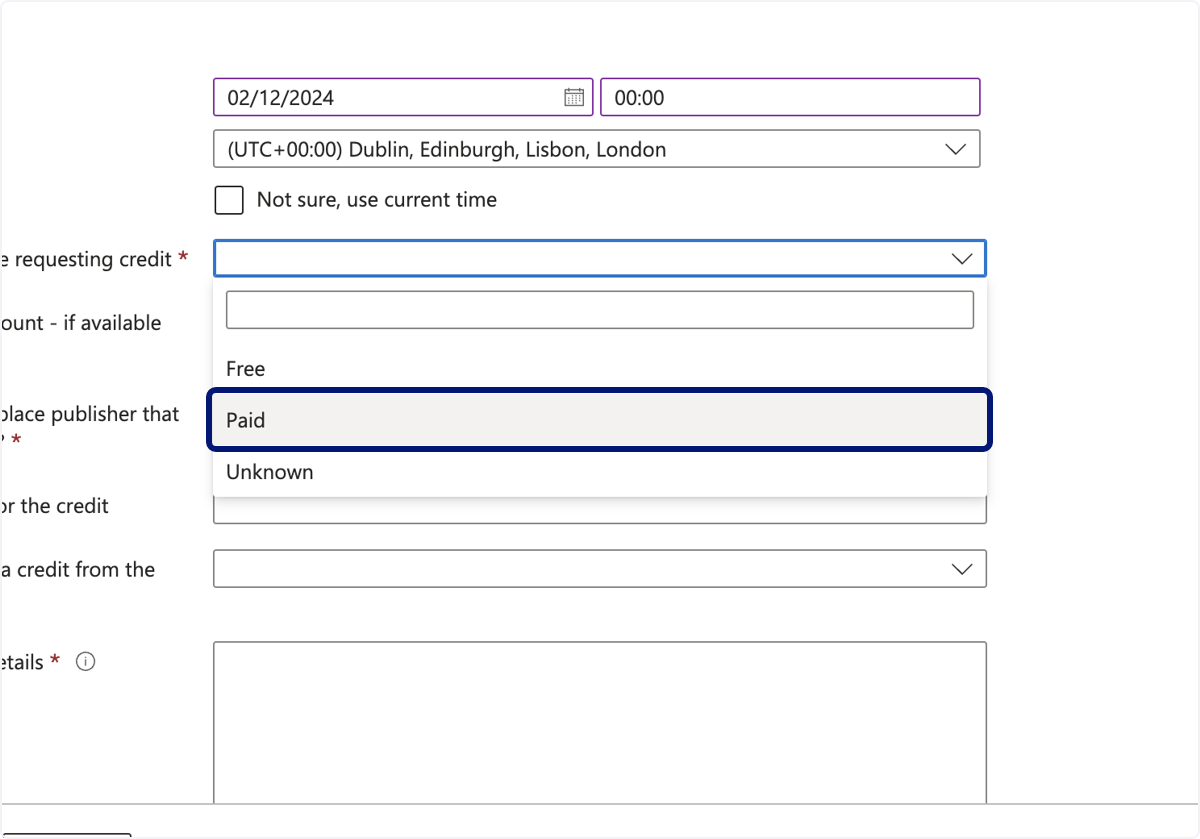Click into the large details text area

(x=600, y=722)
